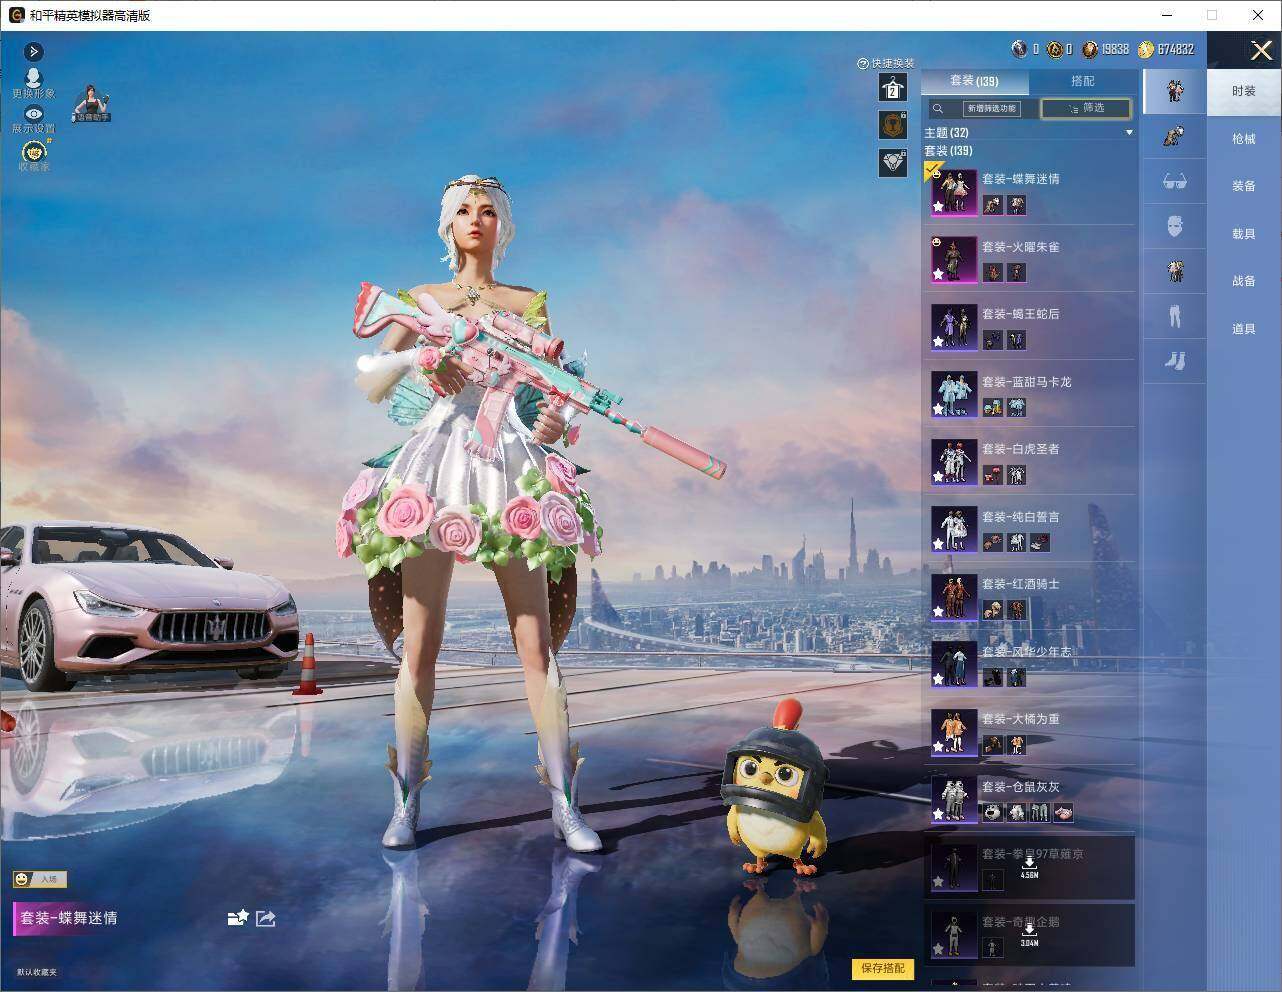Toggle favorite star on 套装-纯白誓言
Viewport: 1282px width, 992px height.
938,544
